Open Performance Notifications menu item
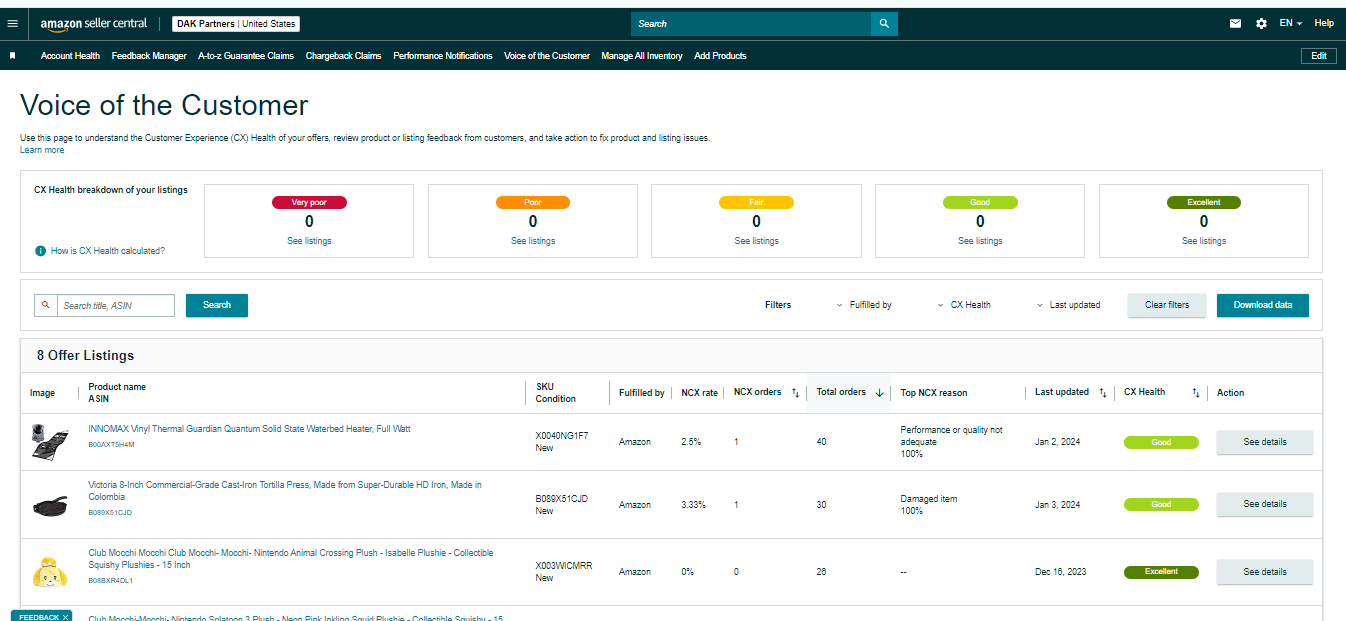This screenshot has width=1346, height=621. pos(443,56)
